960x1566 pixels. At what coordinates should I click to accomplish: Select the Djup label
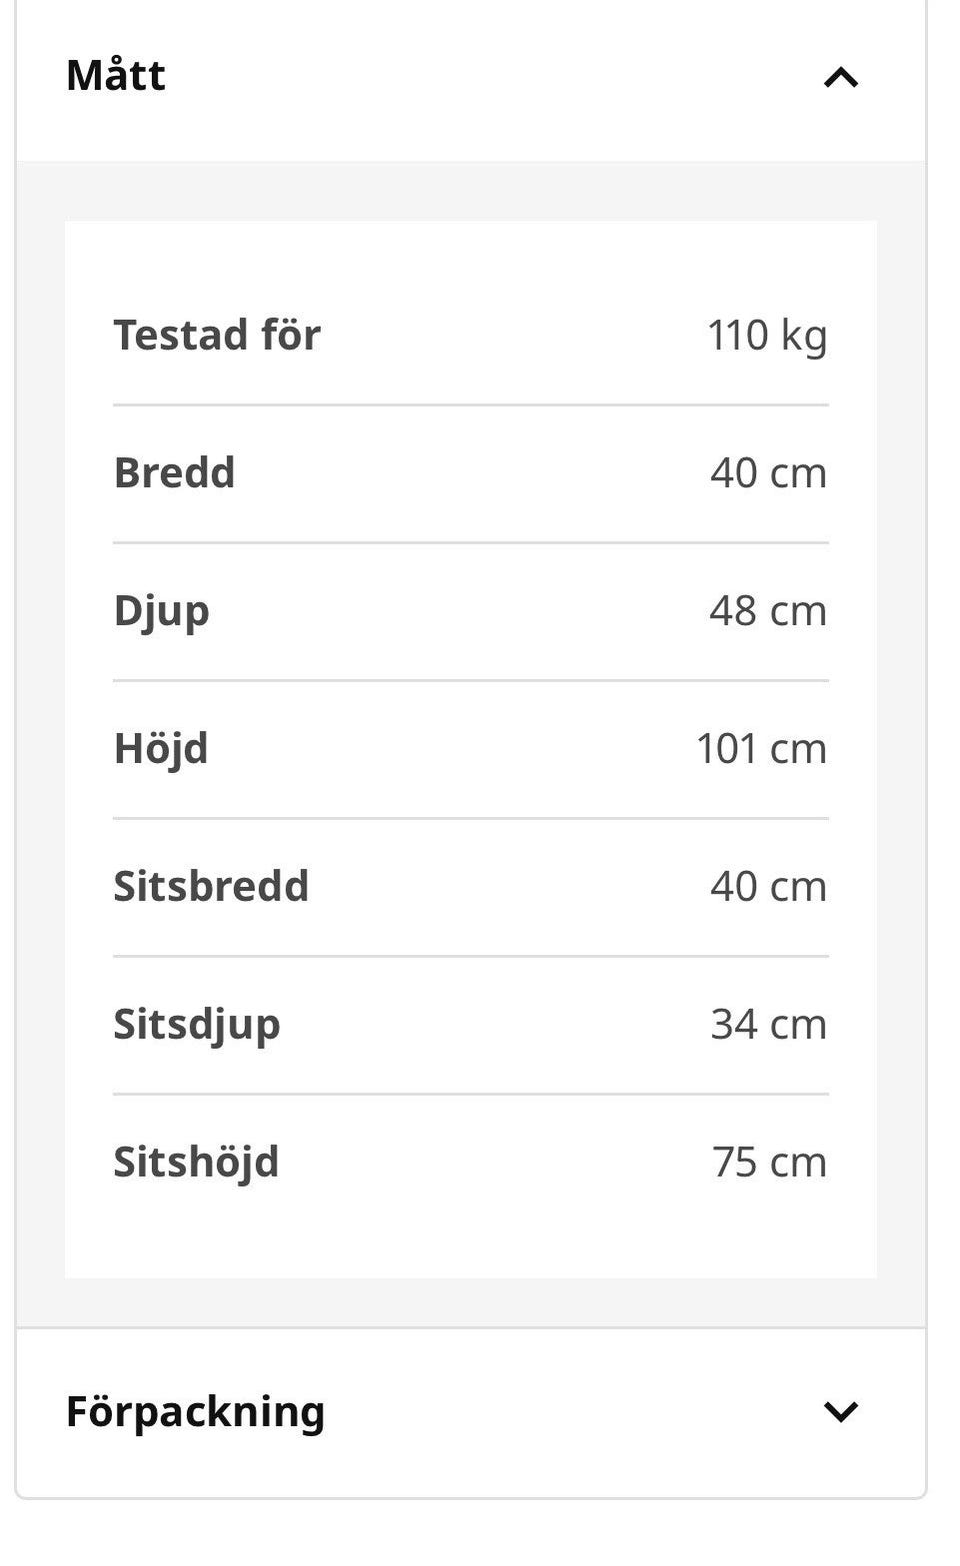[161, 612]
